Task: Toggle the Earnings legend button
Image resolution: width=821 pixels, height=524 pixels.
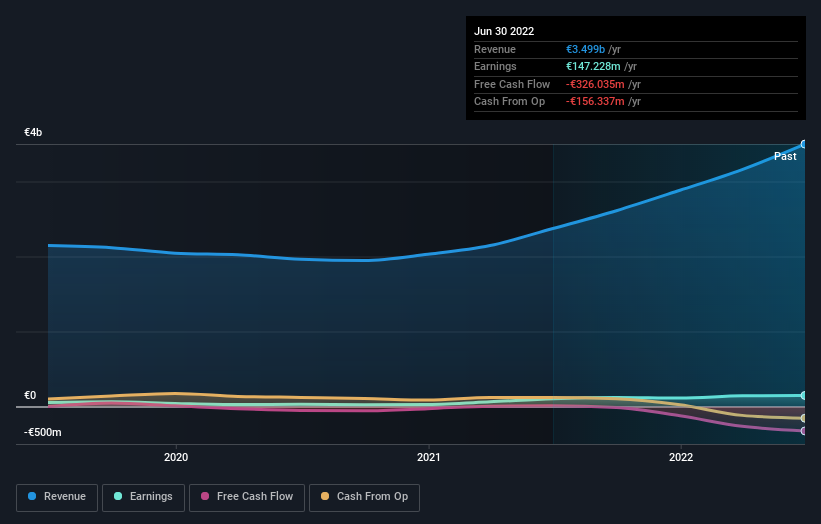Action: point(143,497)
